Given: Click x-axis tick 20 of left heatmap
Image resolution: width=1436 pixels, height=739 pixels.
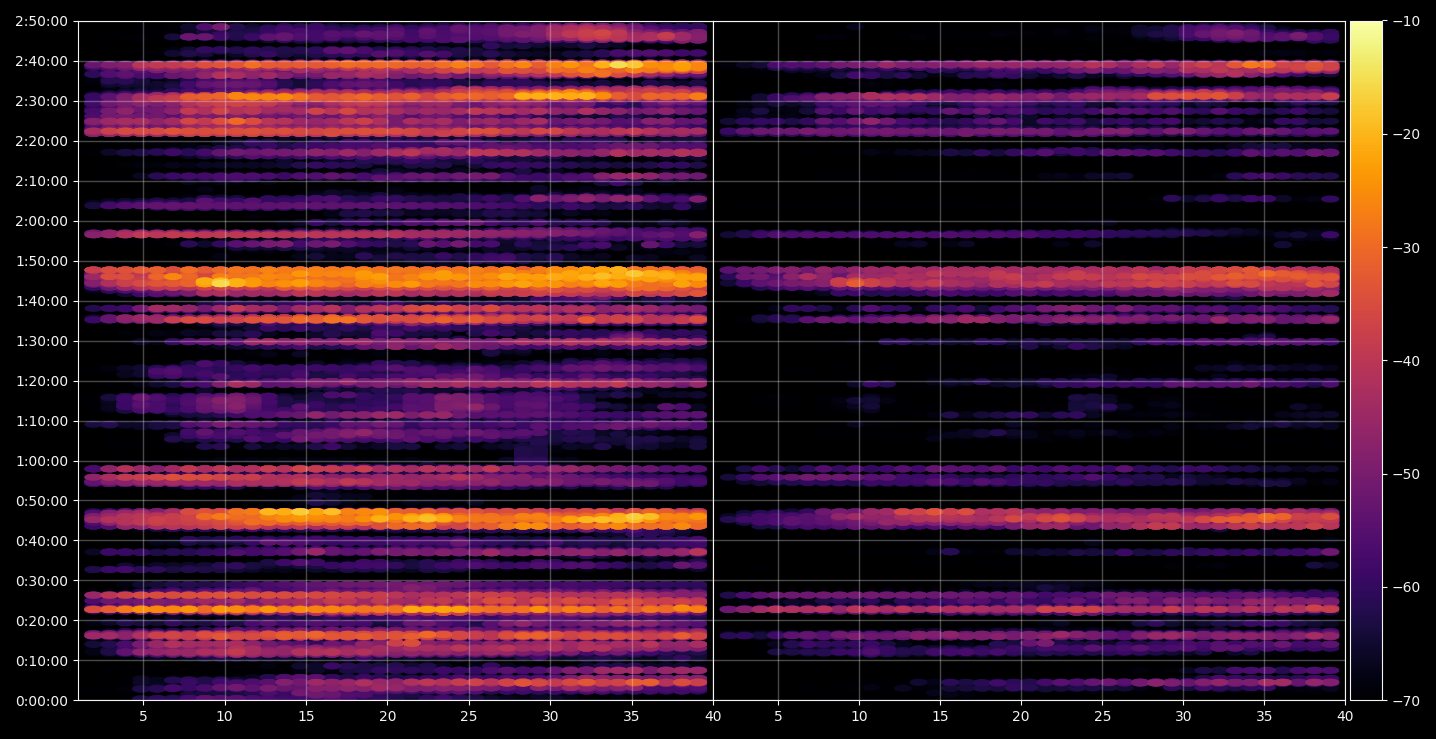Looking at the screenshot, I should pyautogui.click(x=387, y=716).
